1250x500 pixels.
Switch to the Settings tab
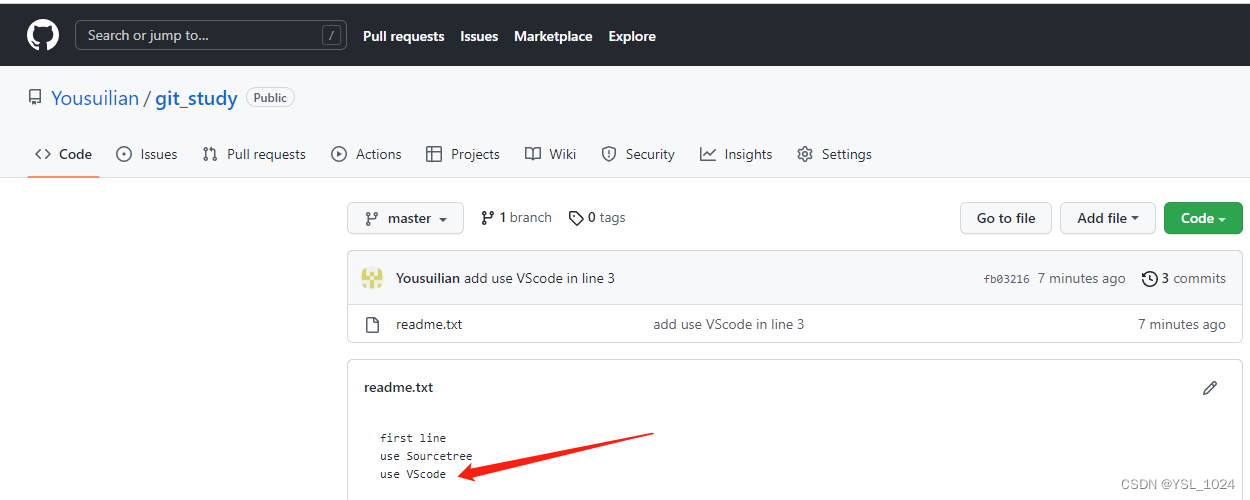click(x=834, y=154)
